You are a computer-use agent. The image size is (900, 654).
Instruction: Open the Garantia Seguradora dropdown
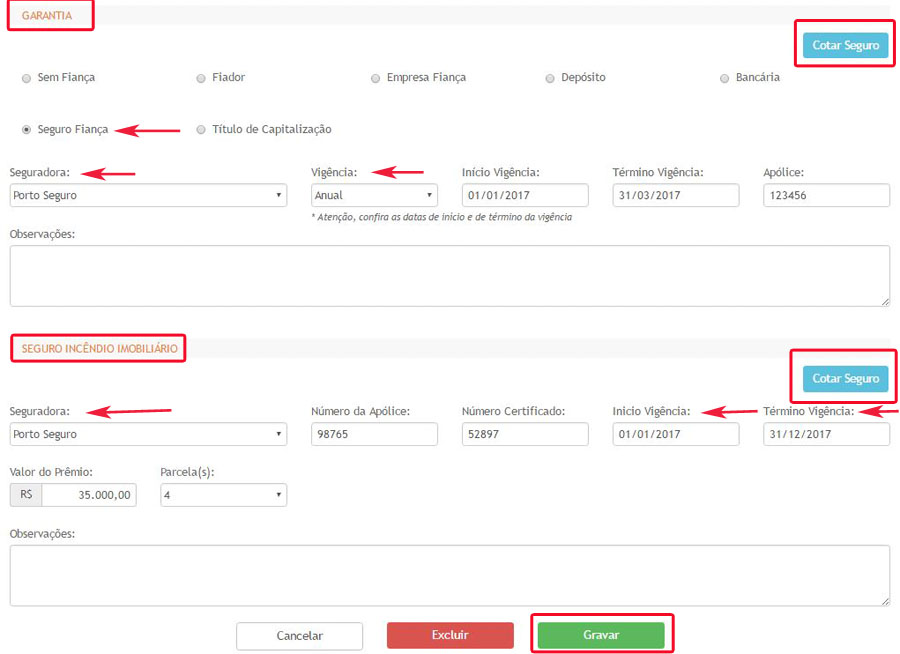[x=148, y=196]
